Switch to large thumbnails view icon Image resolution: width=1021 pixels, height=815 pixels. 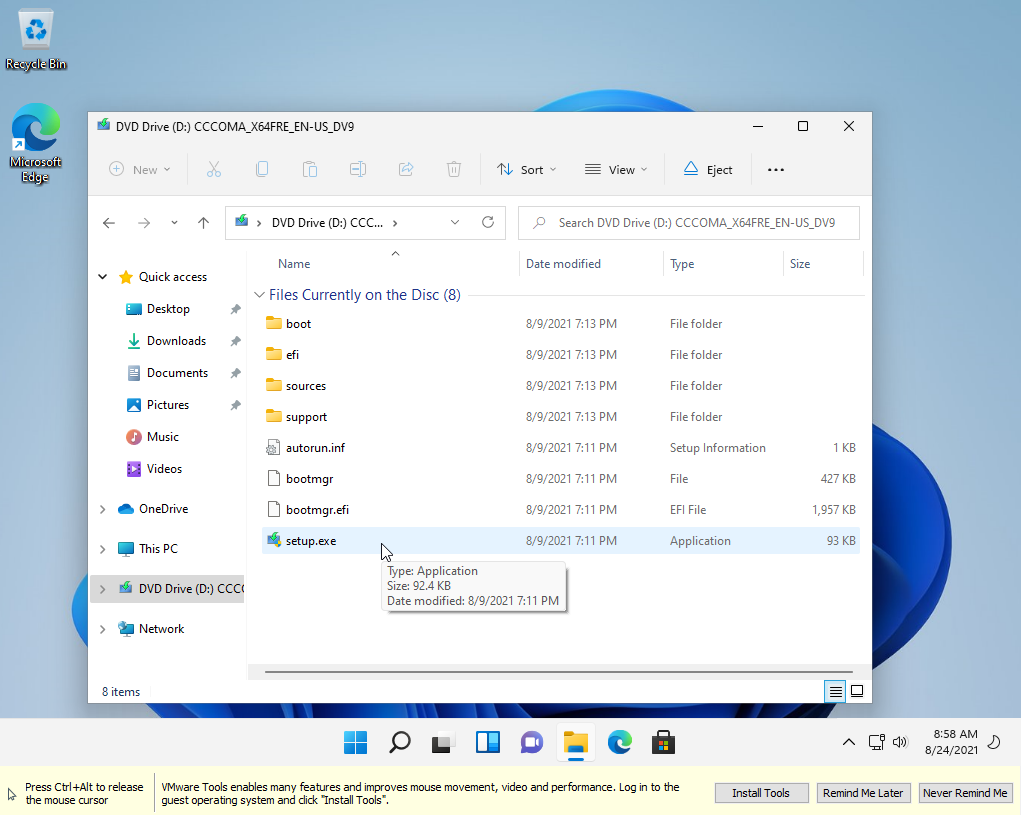(857, 691)
